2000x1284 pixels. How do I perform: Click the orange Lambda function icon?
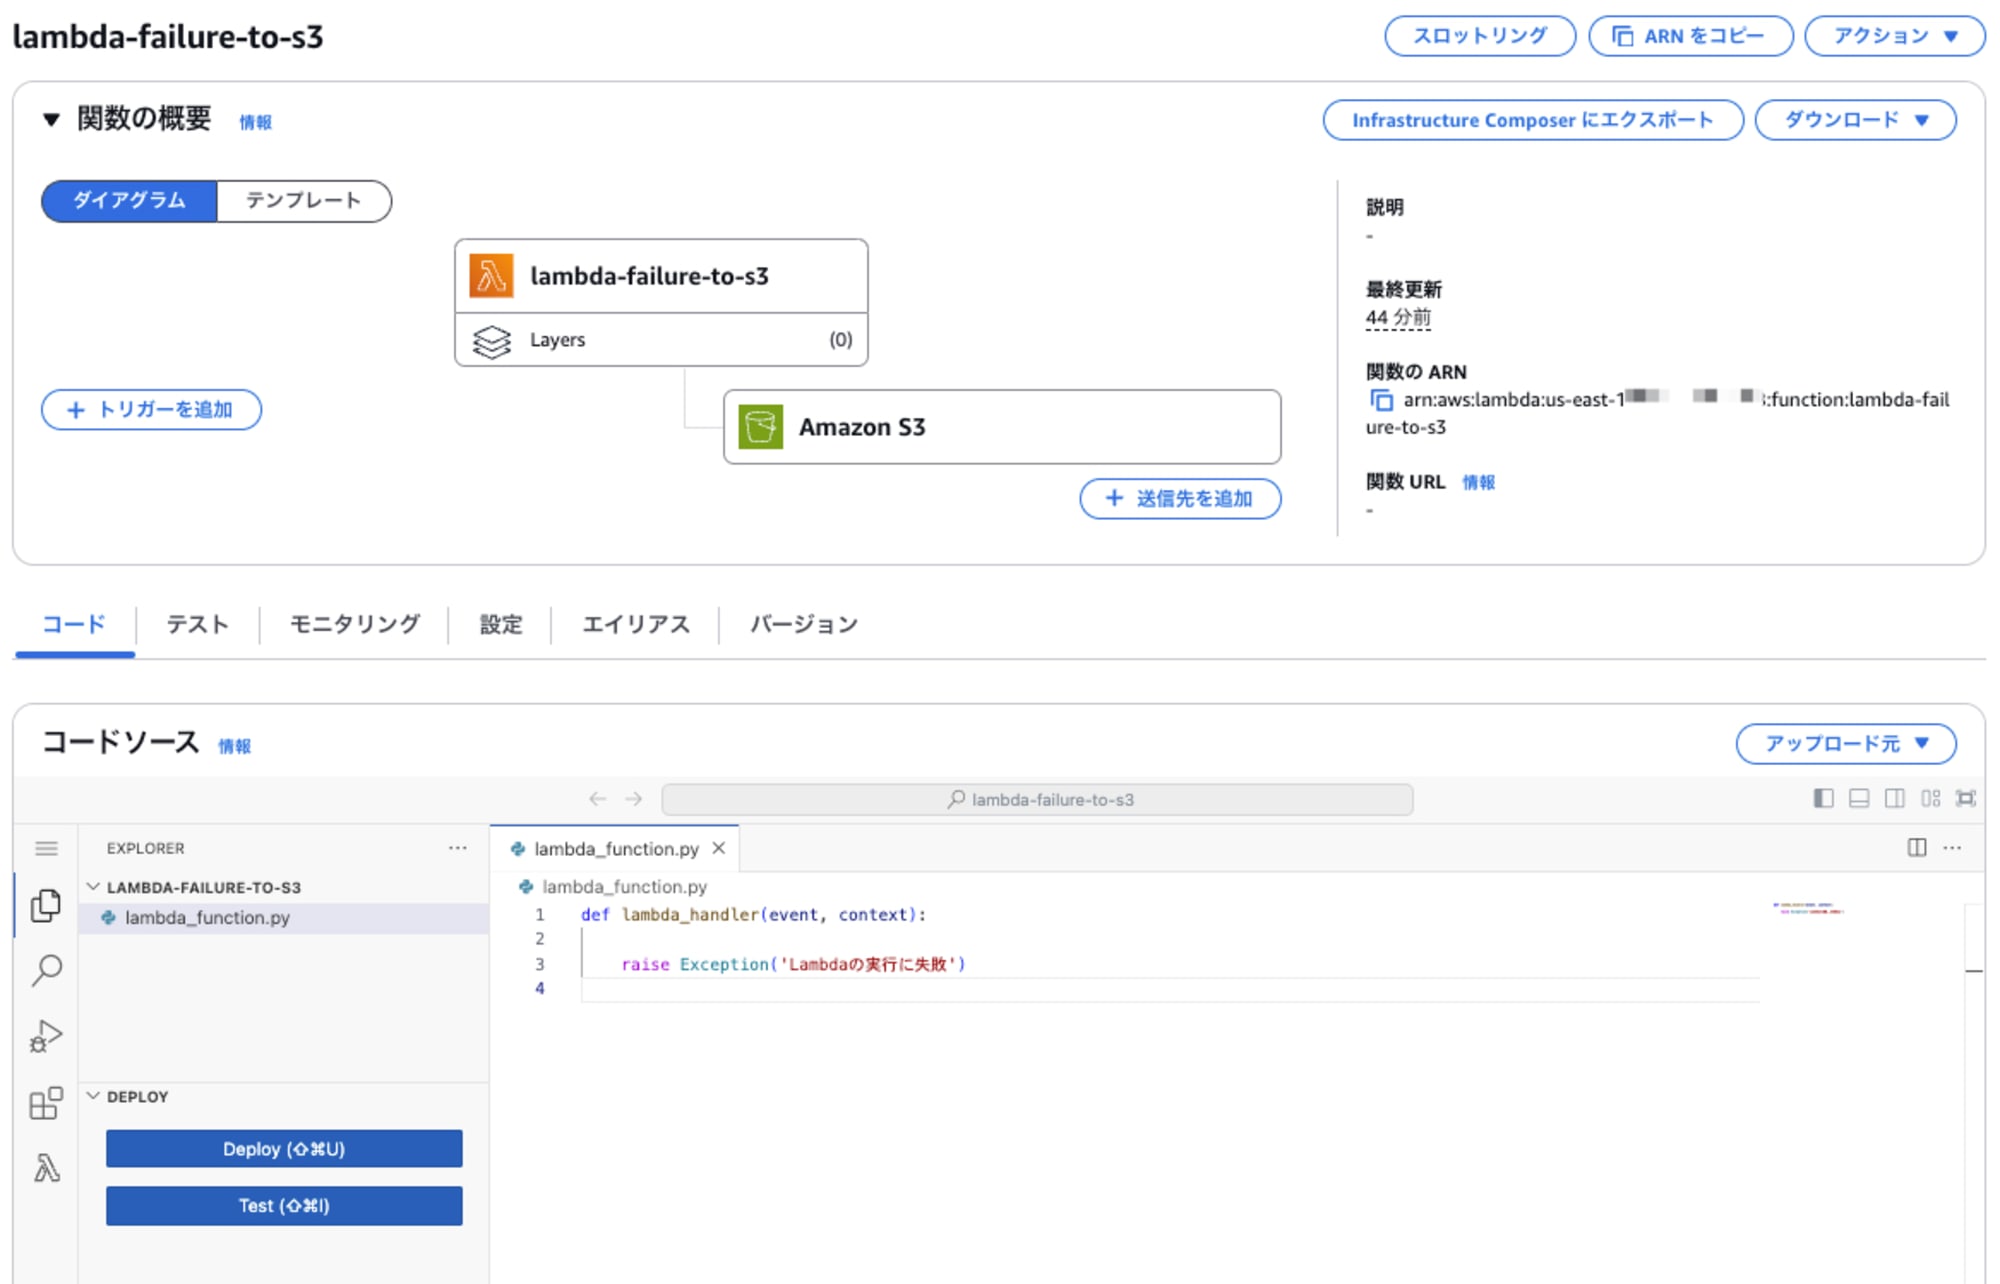click(491, 276)
